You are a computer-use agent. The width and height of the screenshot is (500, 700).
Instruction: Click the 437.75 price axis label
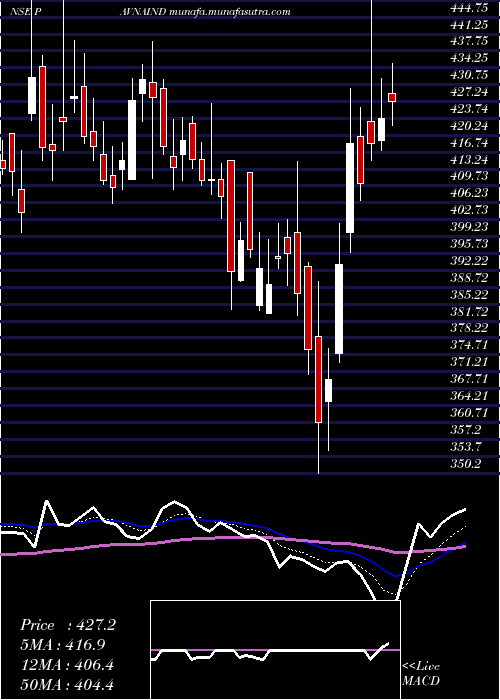(x=470, y=41)
